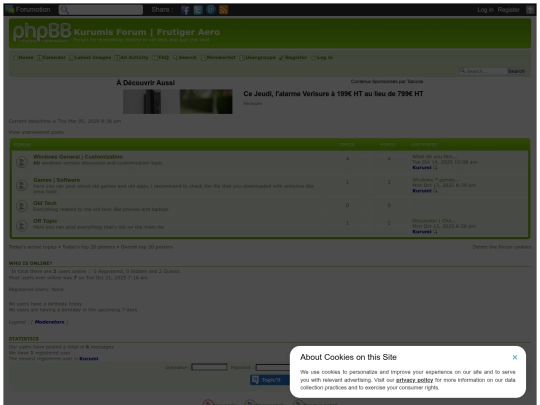The image size is (540, 405).
Task: Open Latest images menu item
Action: click(90, 58)
